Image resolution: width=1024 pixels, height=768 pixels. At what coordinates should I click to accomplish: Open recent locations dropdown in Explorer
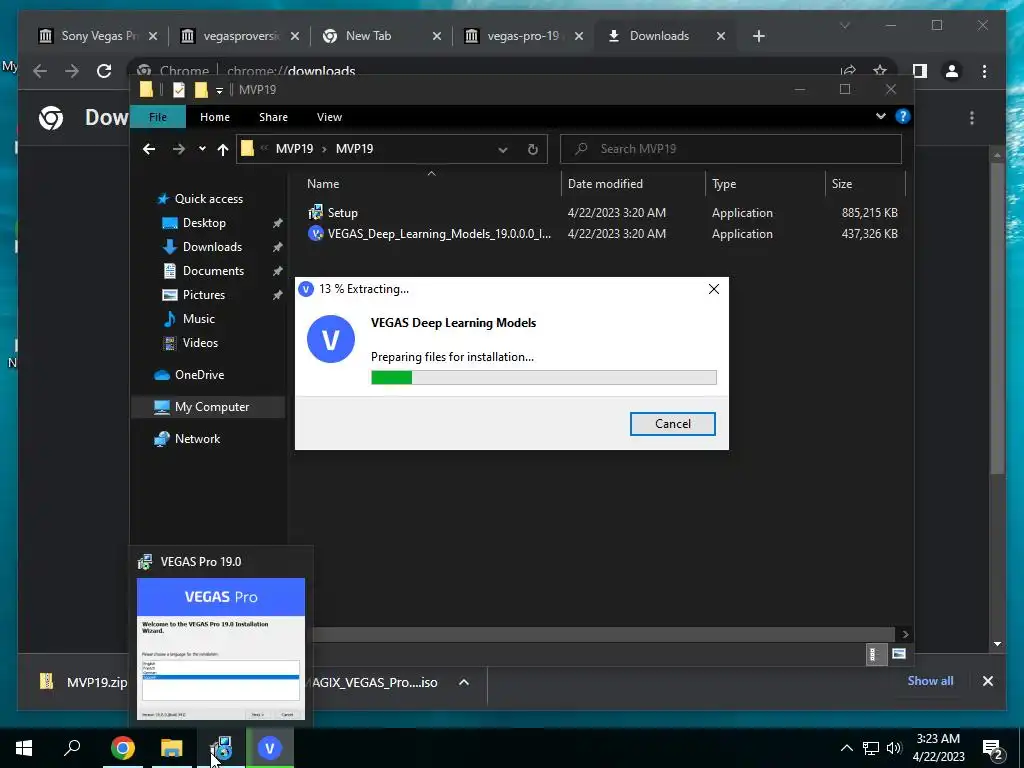click(202, 149)
